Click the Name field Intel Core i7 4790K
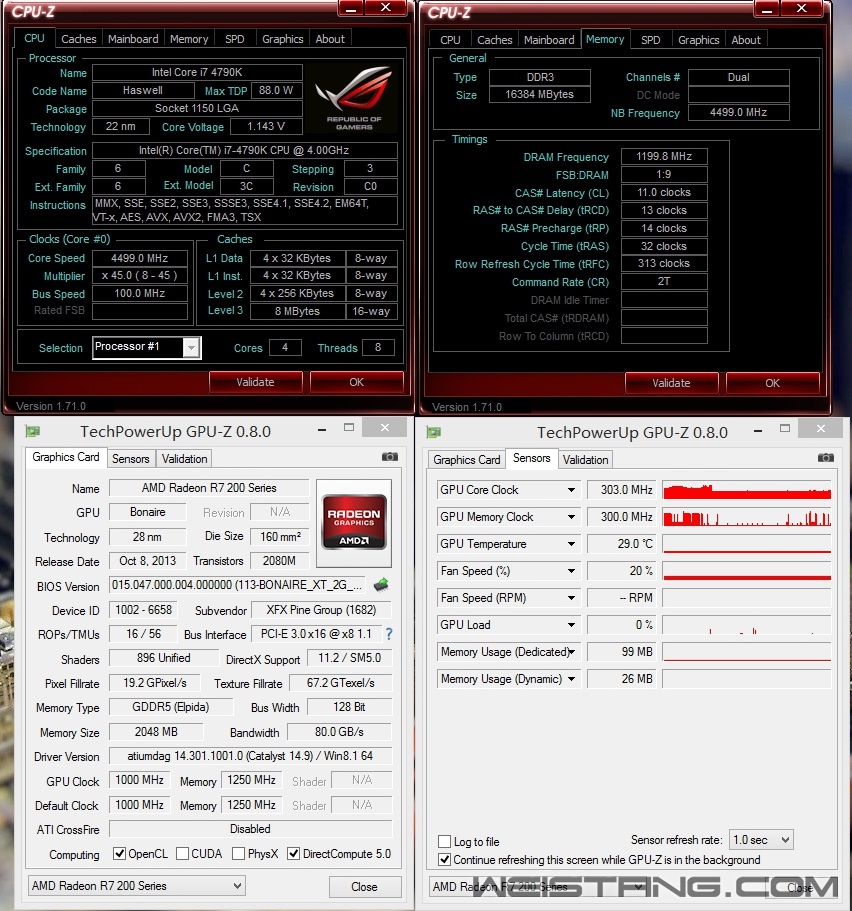Image resolution: width=852 pixels, height=911 pixels. 197,72
